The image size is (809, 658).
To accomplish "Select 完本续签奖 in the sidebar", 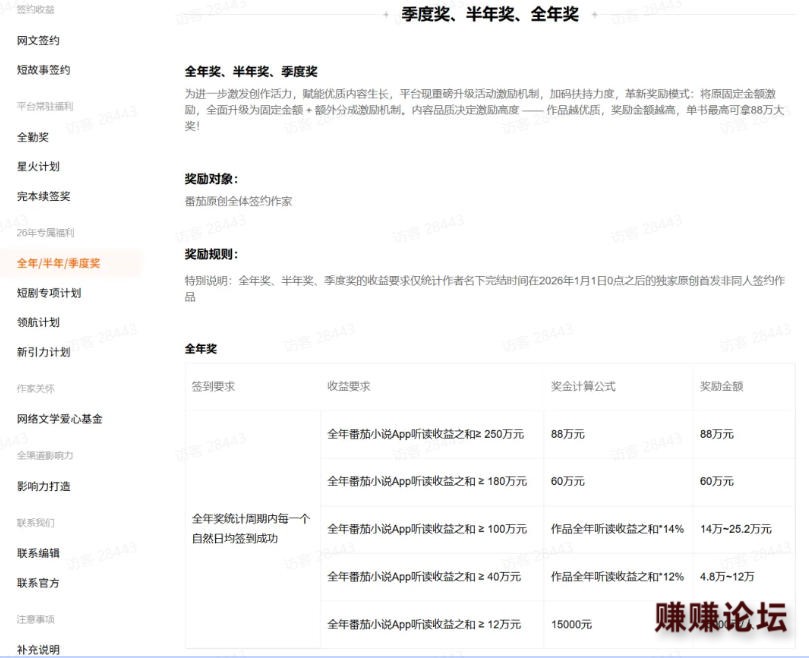I will [43, 196].
